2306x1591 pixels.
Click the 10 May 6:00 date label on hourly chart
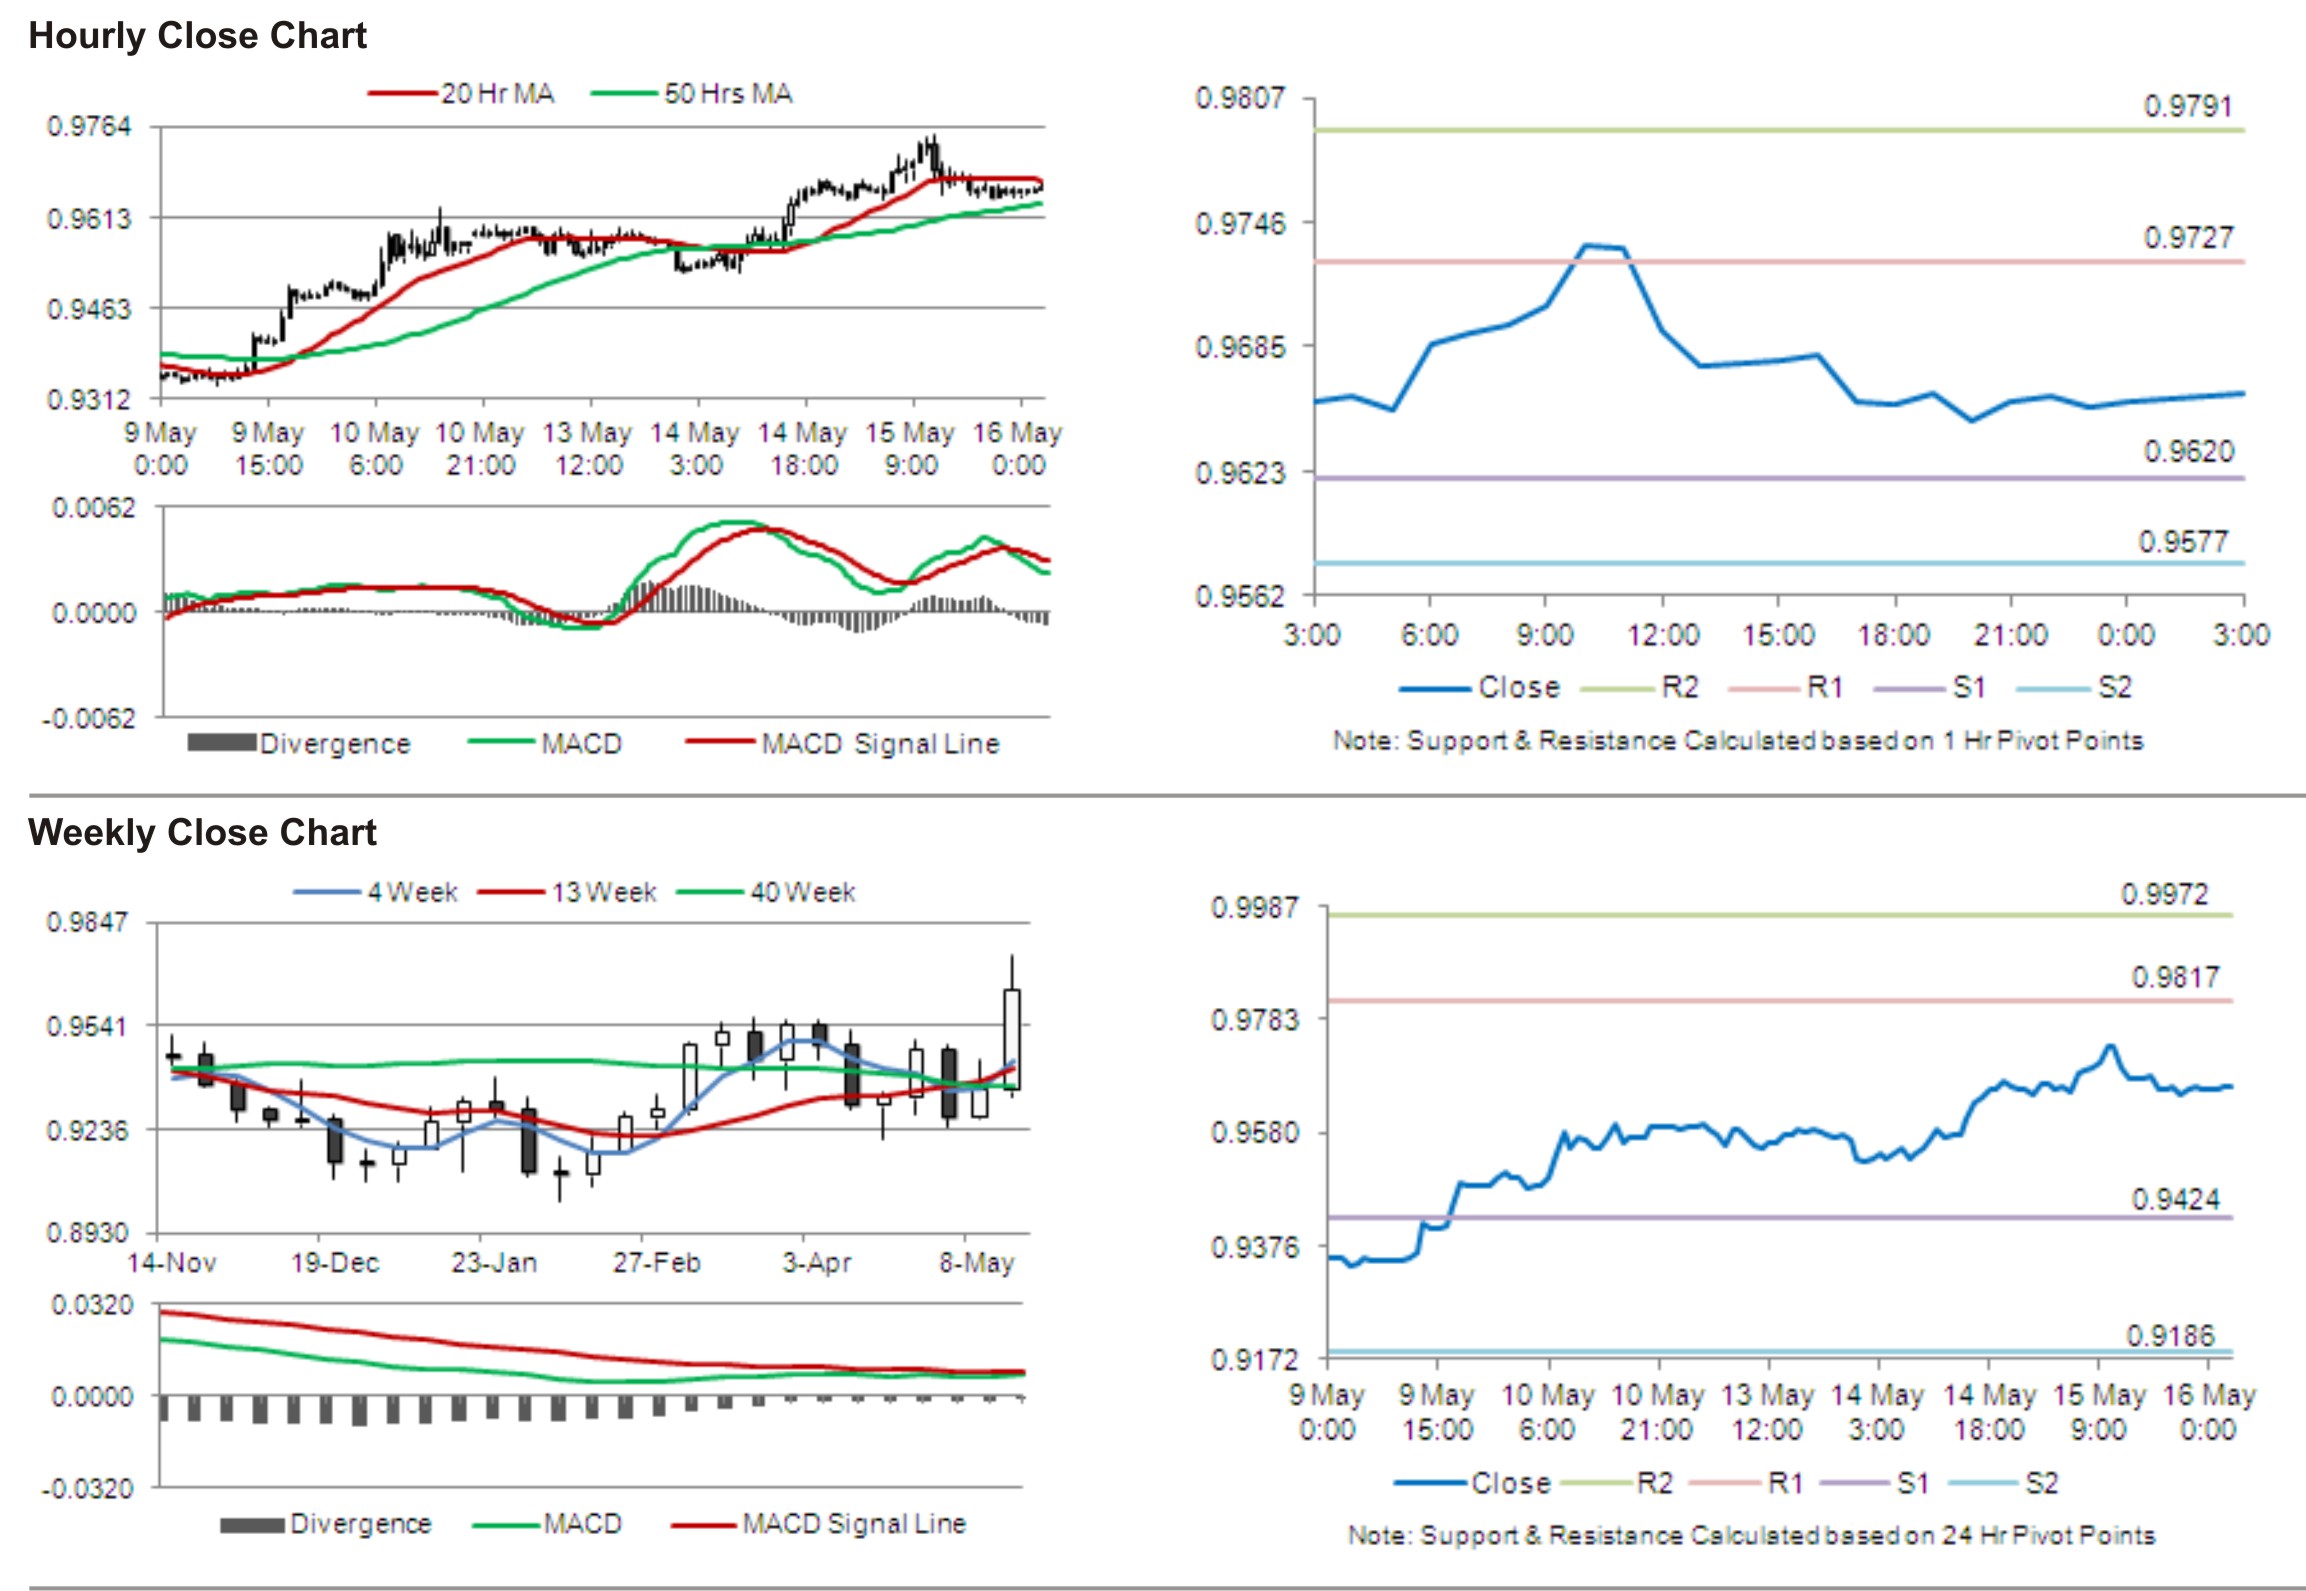click(375, 449)
